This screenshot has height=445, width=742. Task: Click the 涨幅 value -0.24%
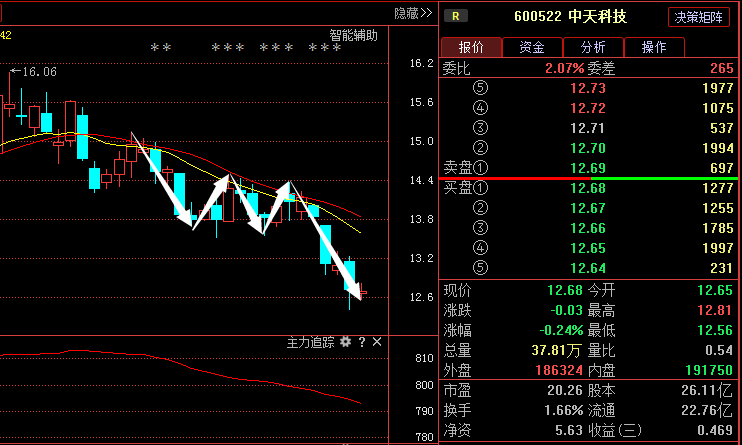point(561,330)
